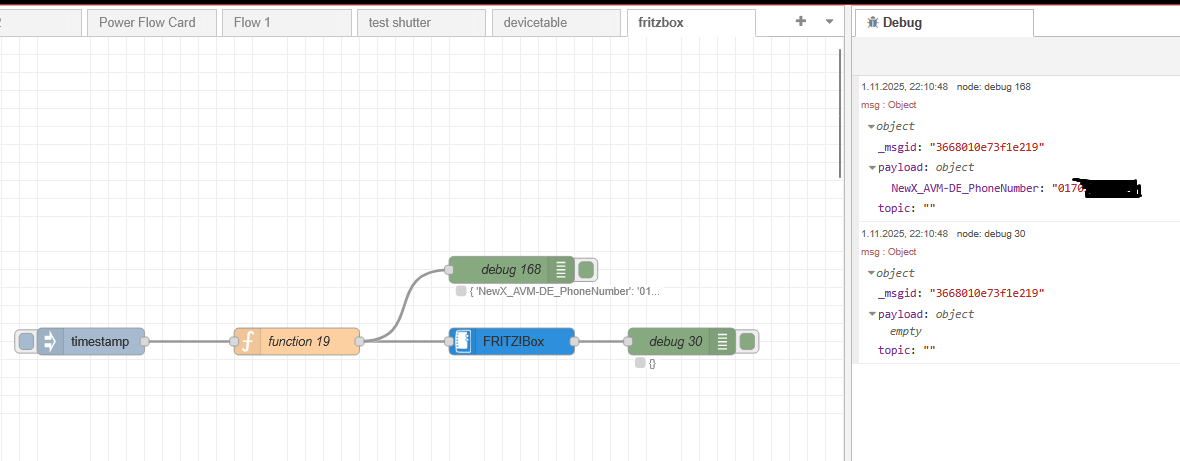Click _msgid value in debug 168 message

[x=987, y=147]
